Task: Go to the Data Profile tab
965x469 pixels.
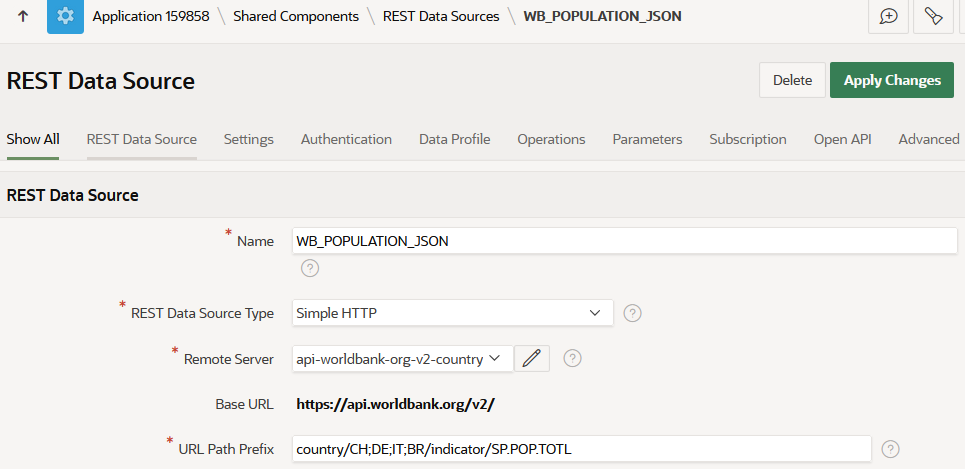Action: click(454, 139)
